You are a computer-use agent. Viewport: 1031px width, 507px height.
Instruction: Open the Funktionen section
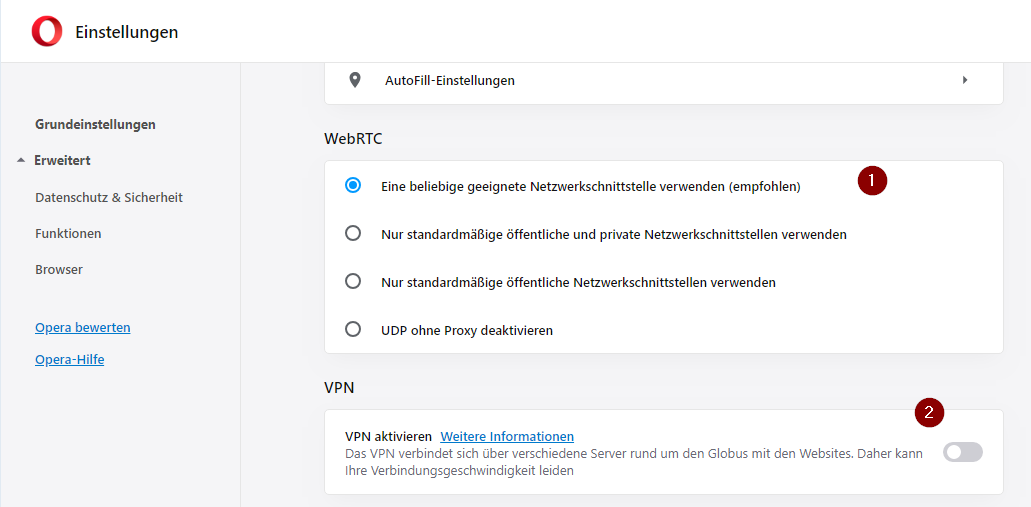click(x=68, y=233)
